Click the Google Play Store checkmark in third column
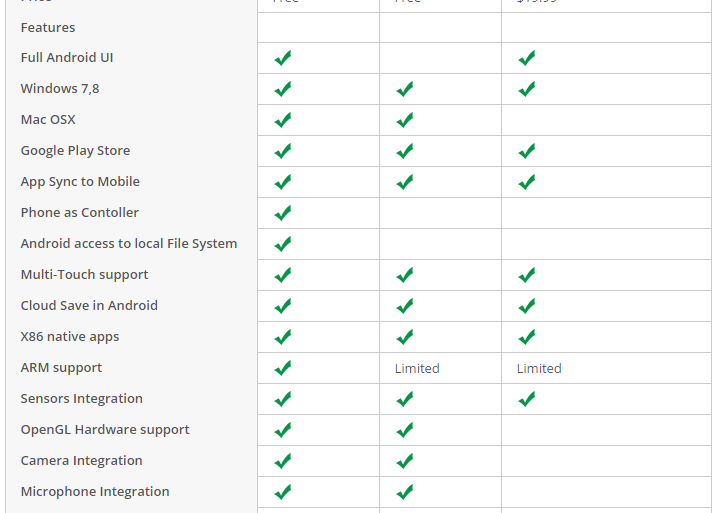The width and height of the screenshot is (718, 513). (527, 151)
